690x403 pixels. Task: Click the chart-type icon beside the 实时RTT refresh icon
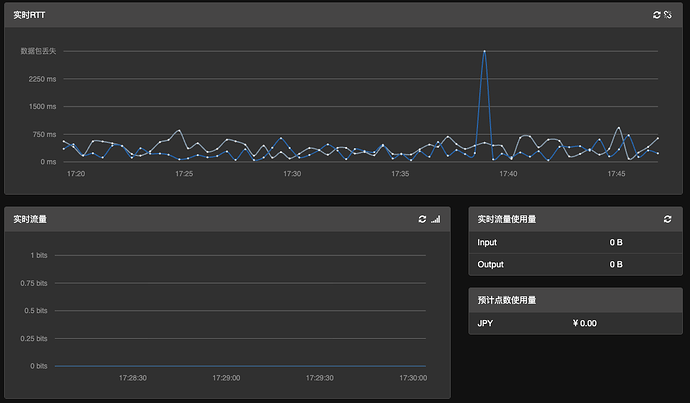(x=668, y=15)
